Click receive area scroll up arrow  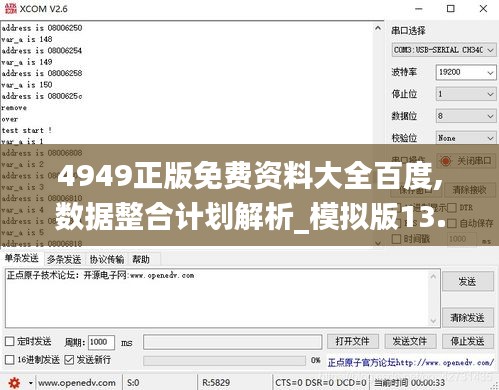tap(378, 28)
